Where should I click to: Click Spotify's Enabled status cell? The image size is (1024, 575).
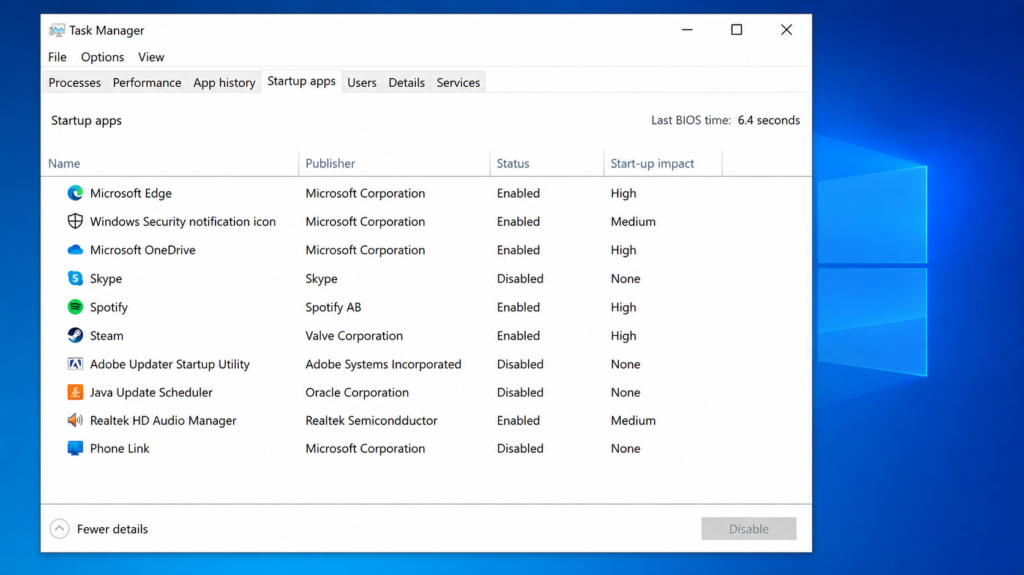click(518, 306)
